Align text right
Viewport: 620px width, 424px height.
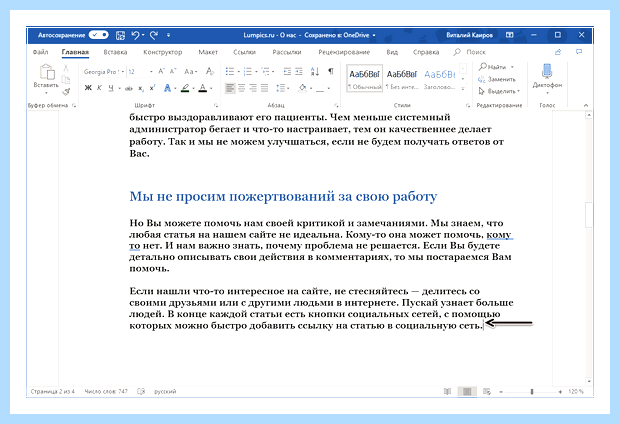click(253, 88)
